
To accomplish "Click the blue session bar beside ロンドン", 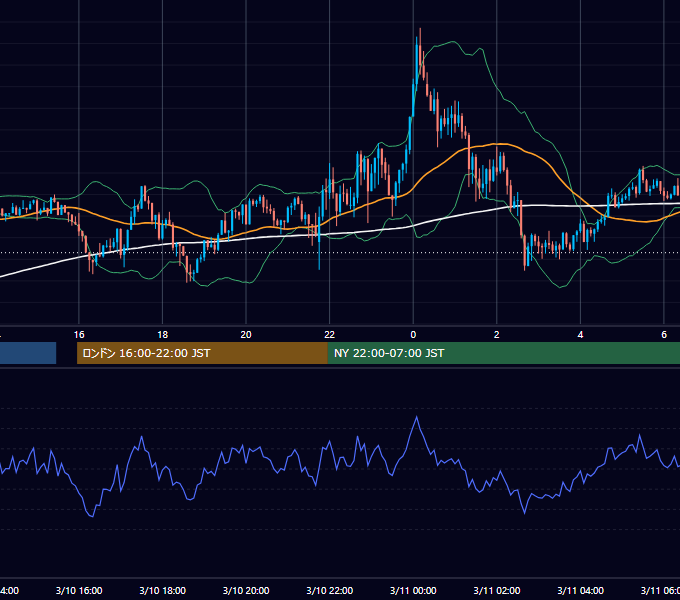I will pyautogui.click(x=28, y=353).
